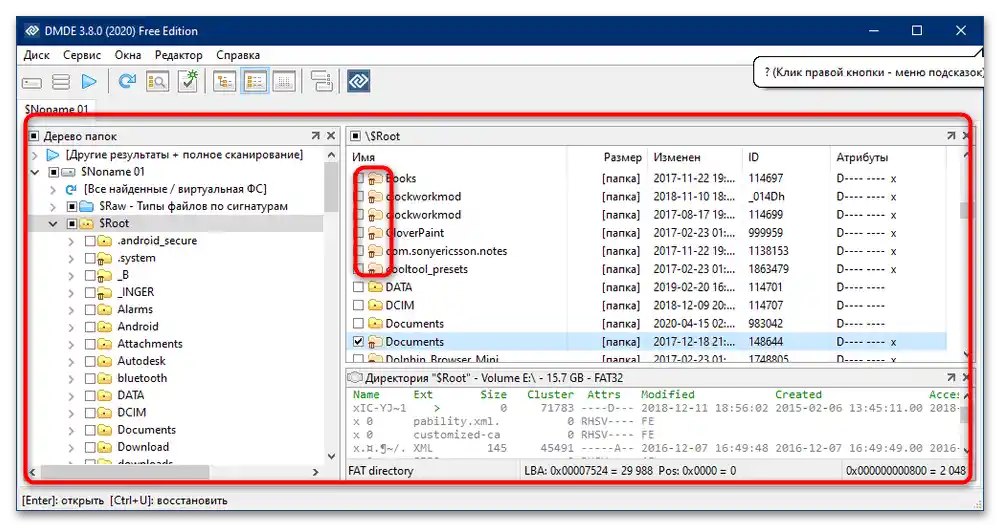Screen dimensions: 1000x527
Task: Click the $Noname 01 drive icon in tree
Action: click(69, 172)
